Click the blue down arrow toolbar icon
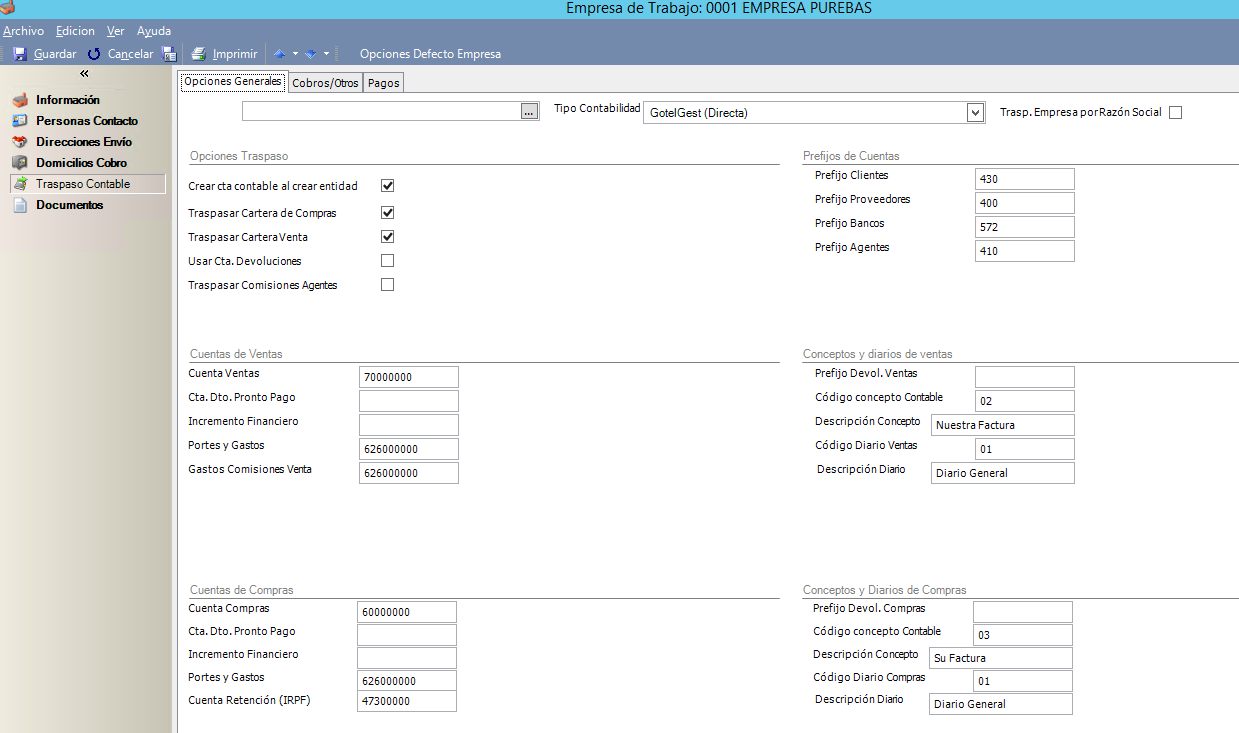The width and height of the screenshot is (1239, 733). [x=311, y=54]
